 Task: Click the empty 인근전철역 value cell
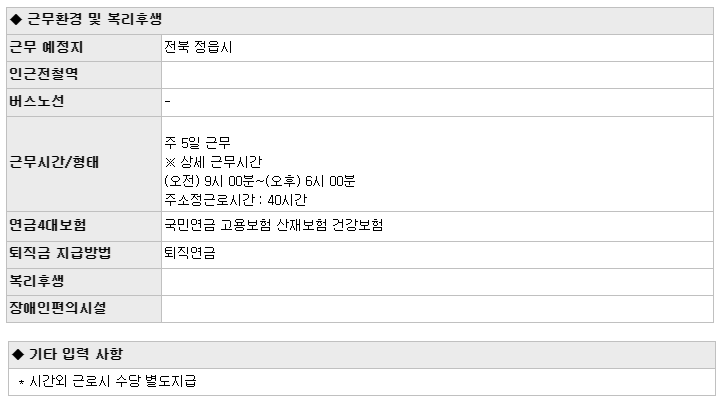coord(437,75)
